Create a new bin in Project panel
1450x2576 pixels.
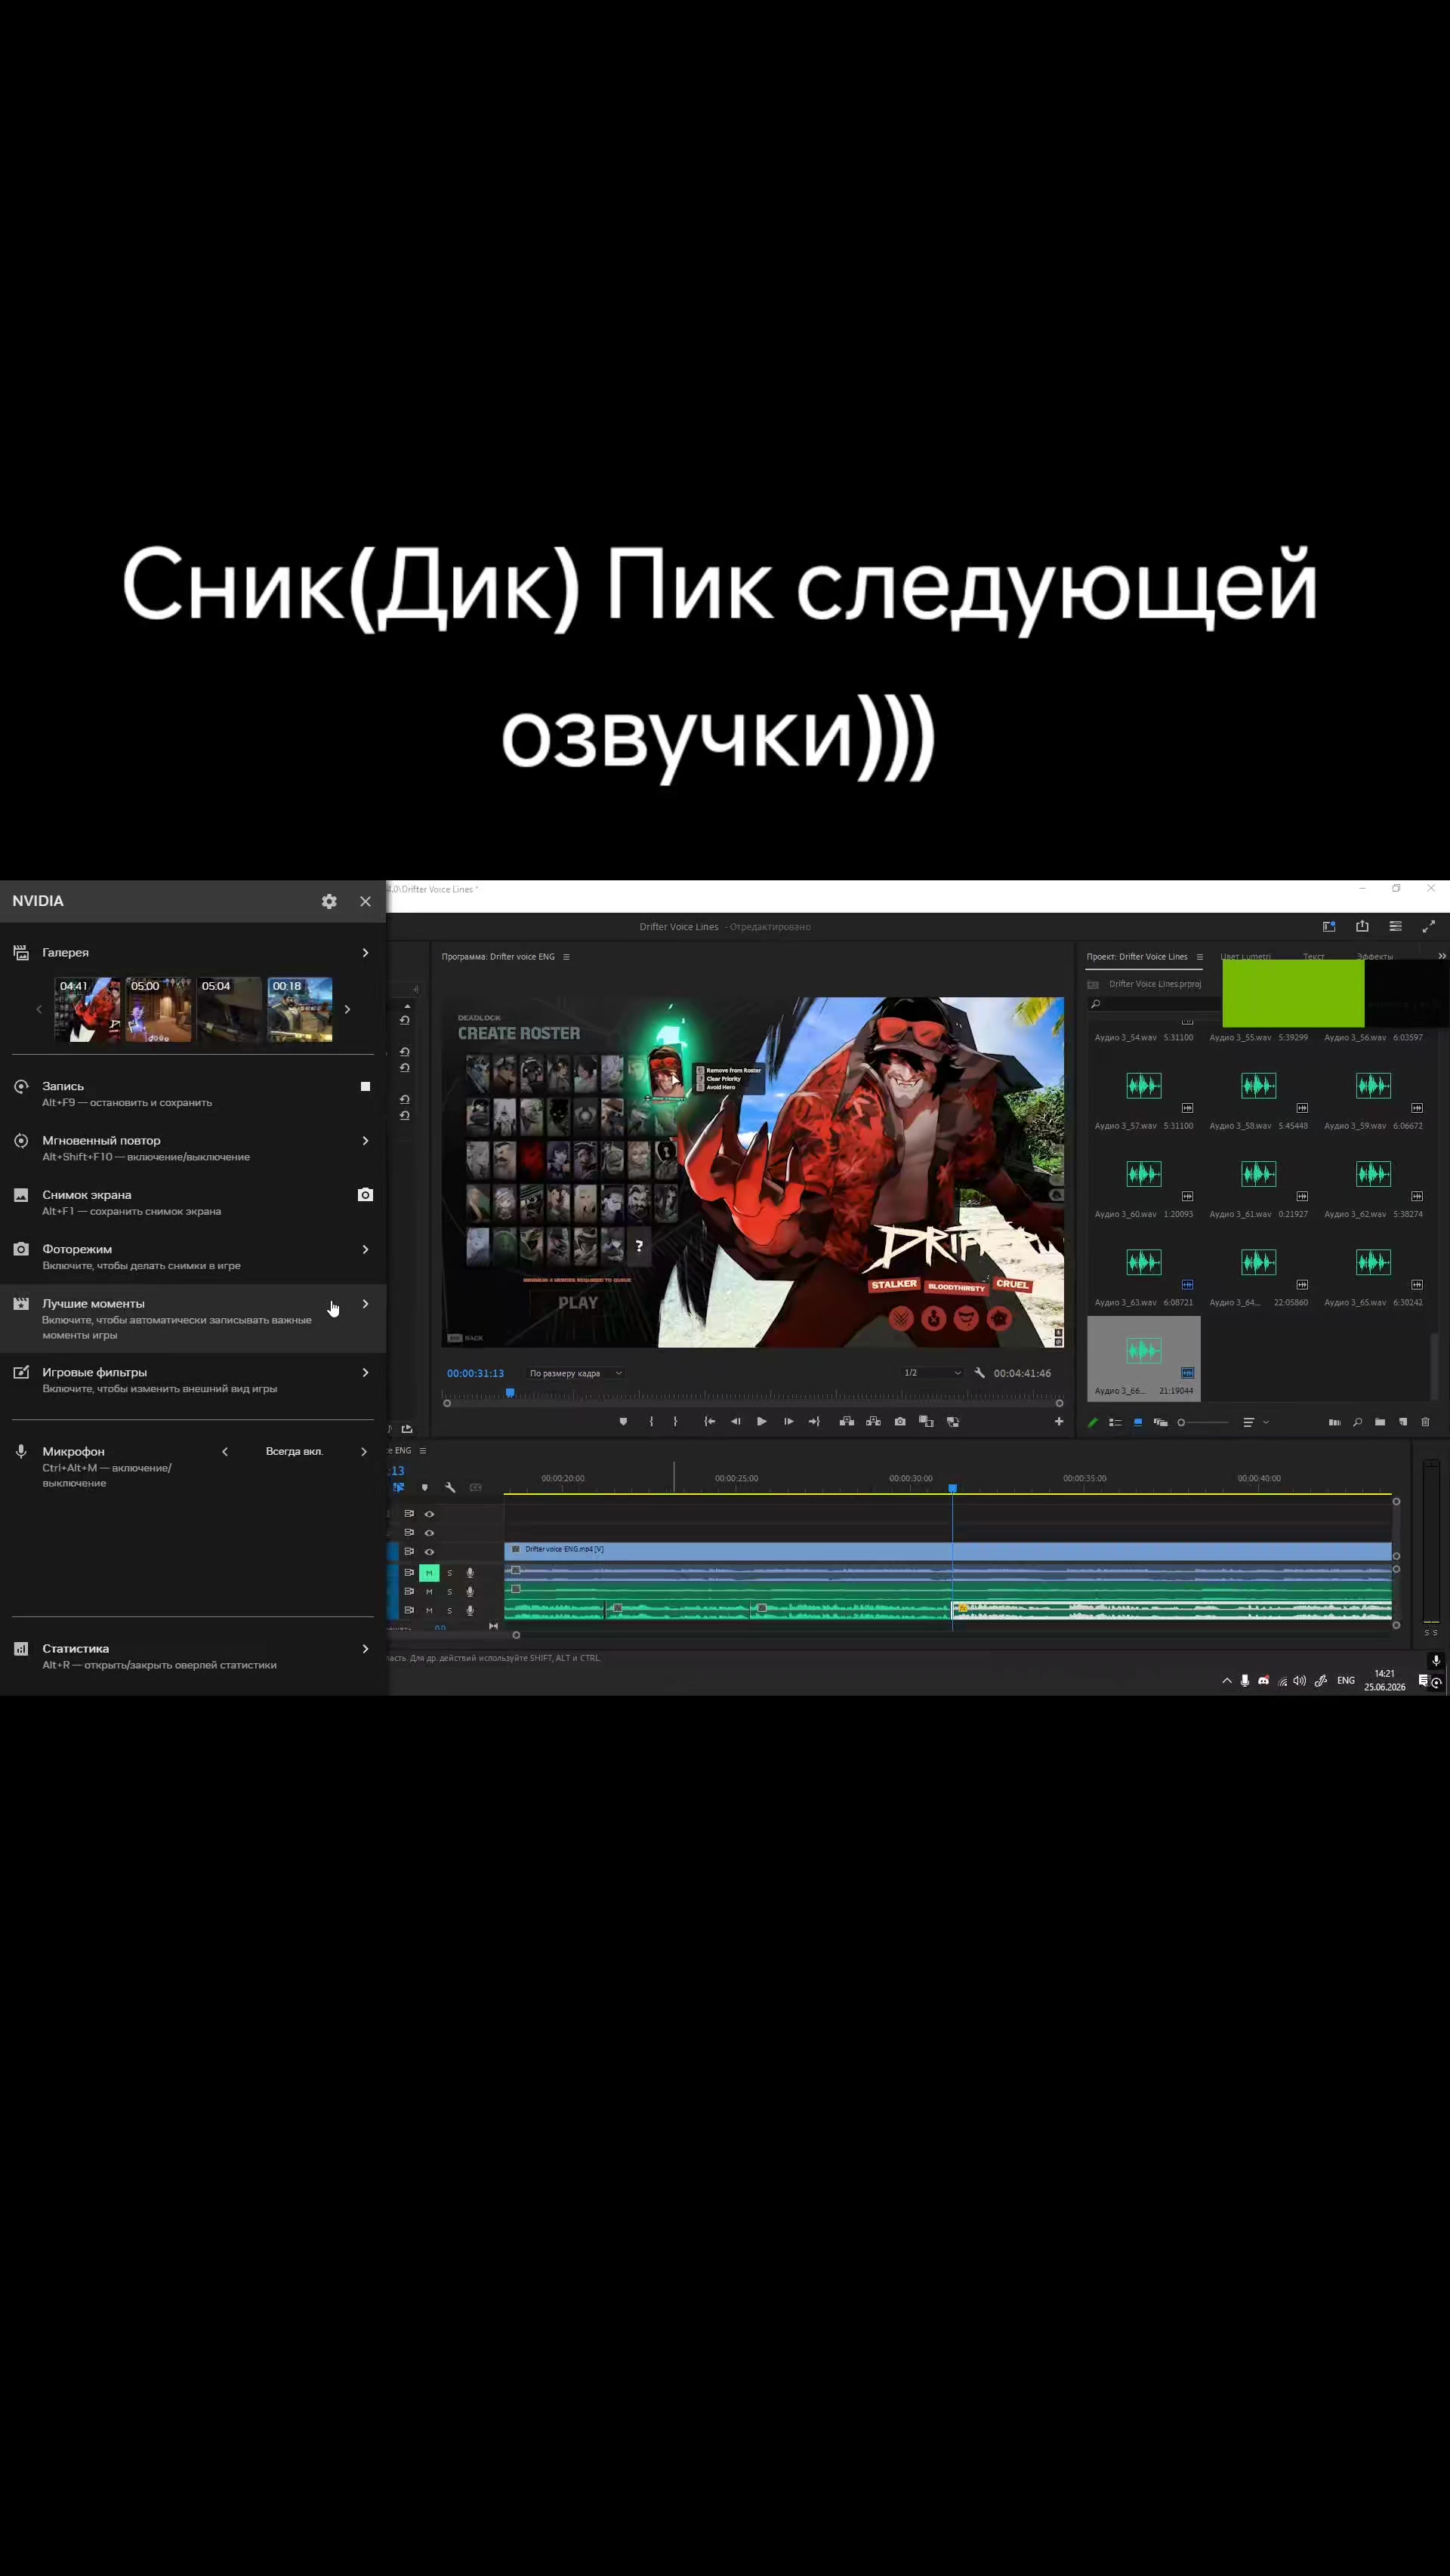coord(1380,1422)
